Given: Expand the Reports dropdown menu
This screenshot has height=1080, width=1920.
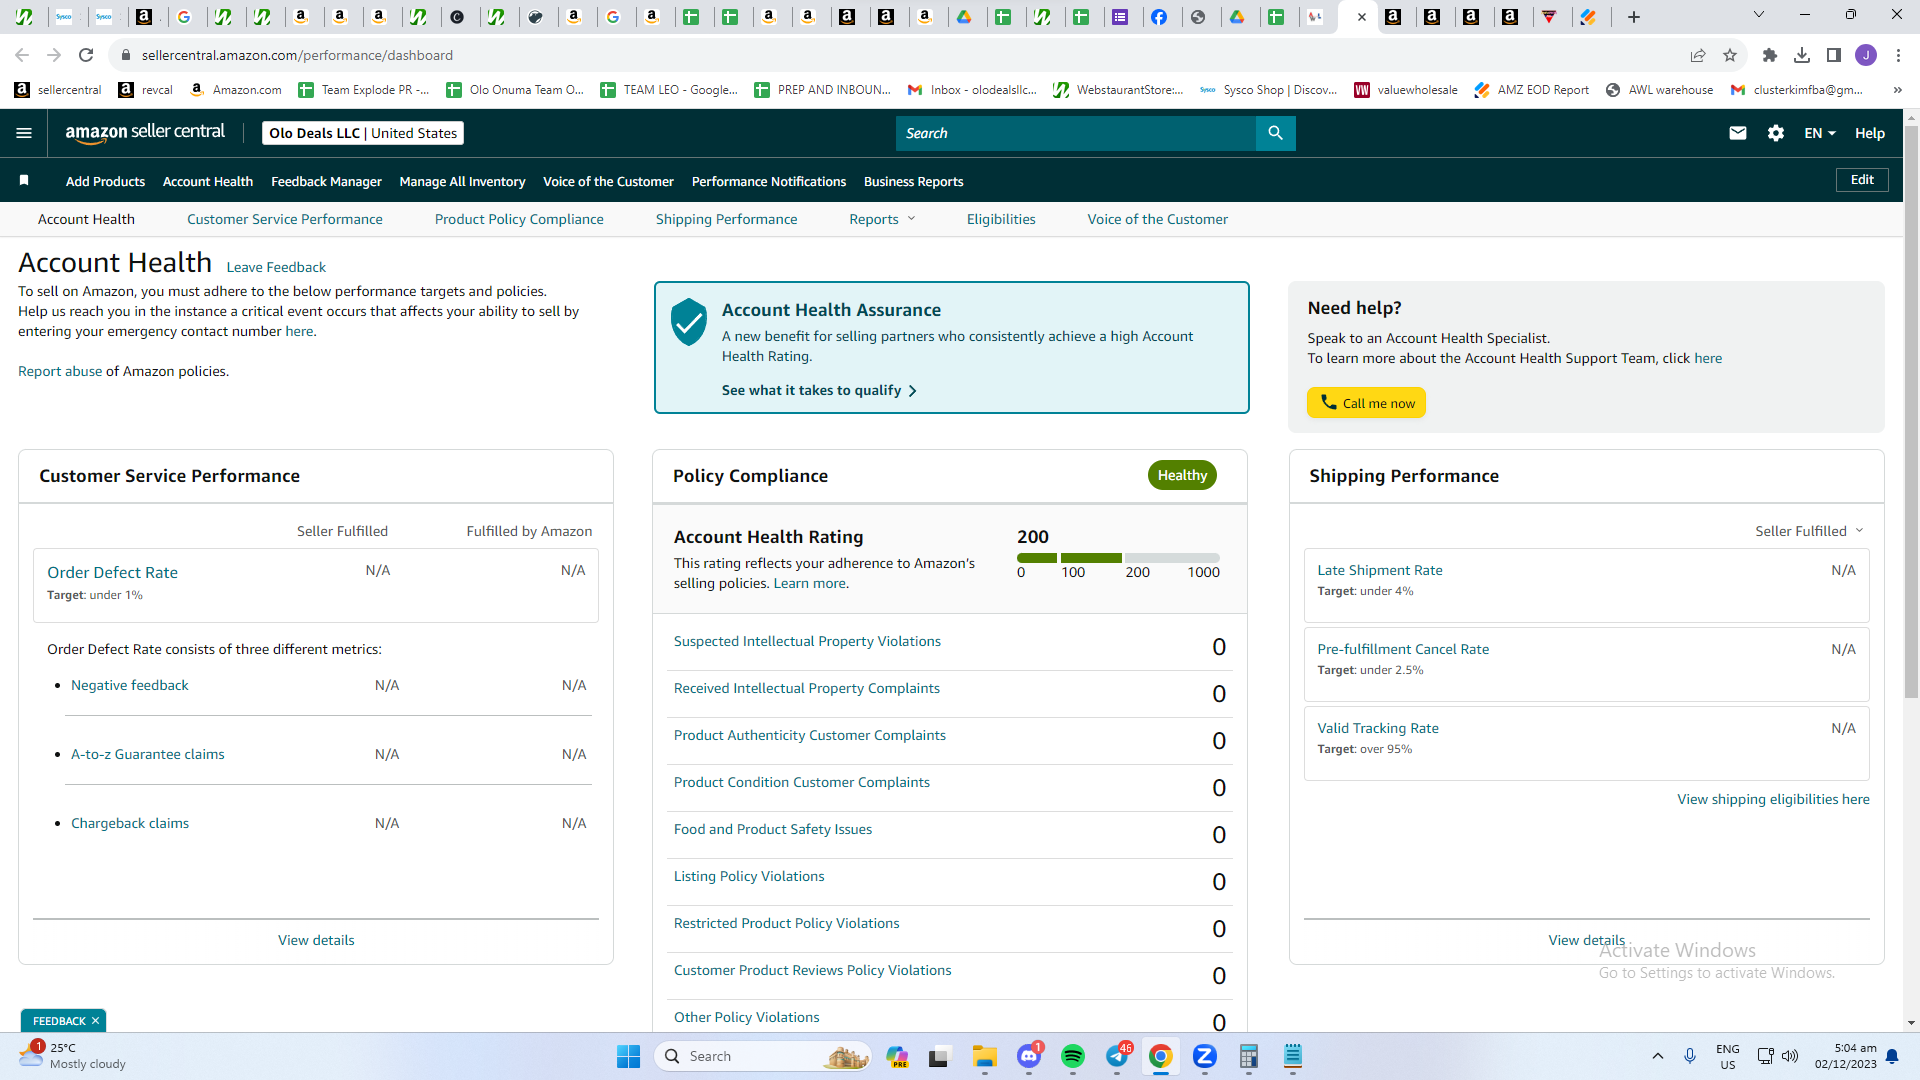Looking at the screenshot, I should [882, 219].
